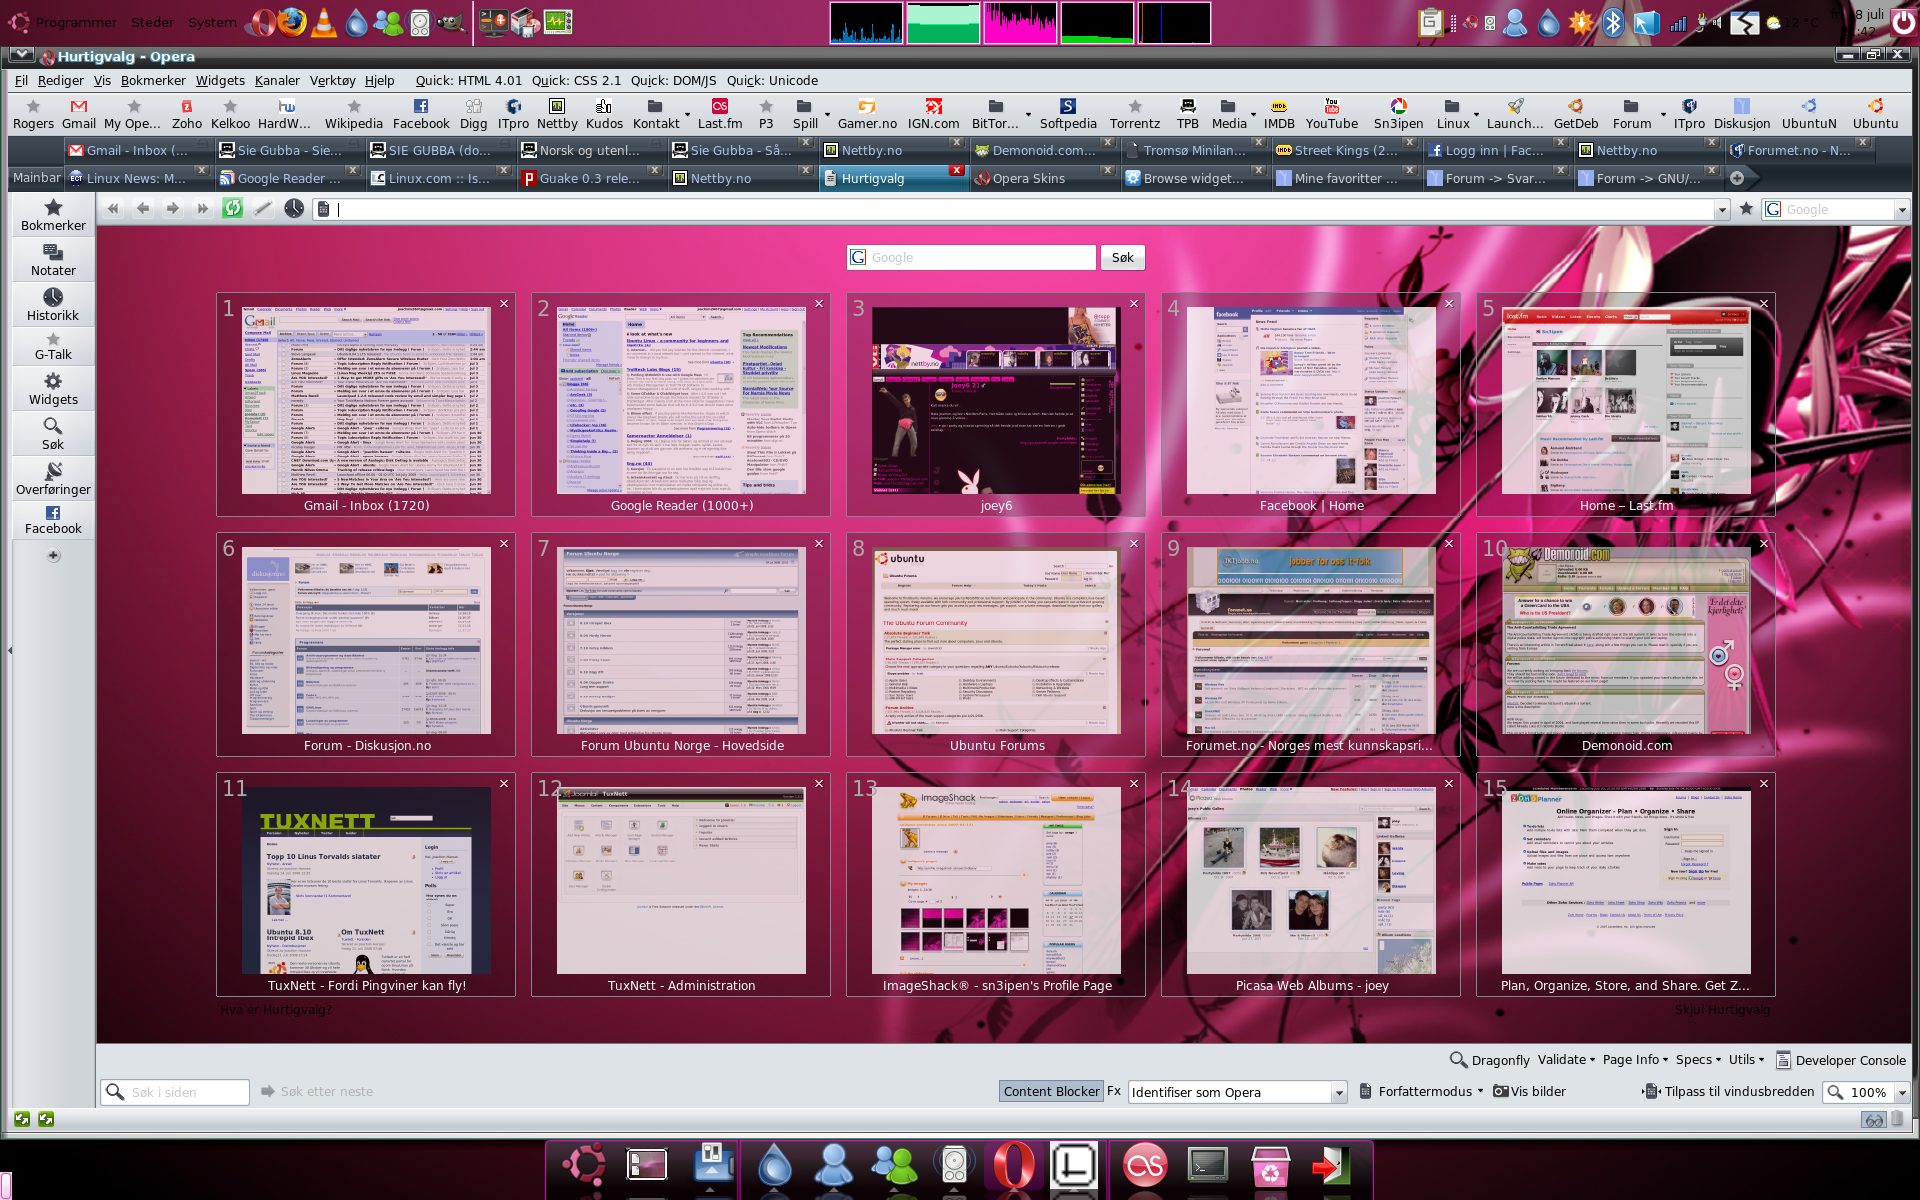Open the G-Talk panel
The image size is (1920, 1200).
[53, 346]
